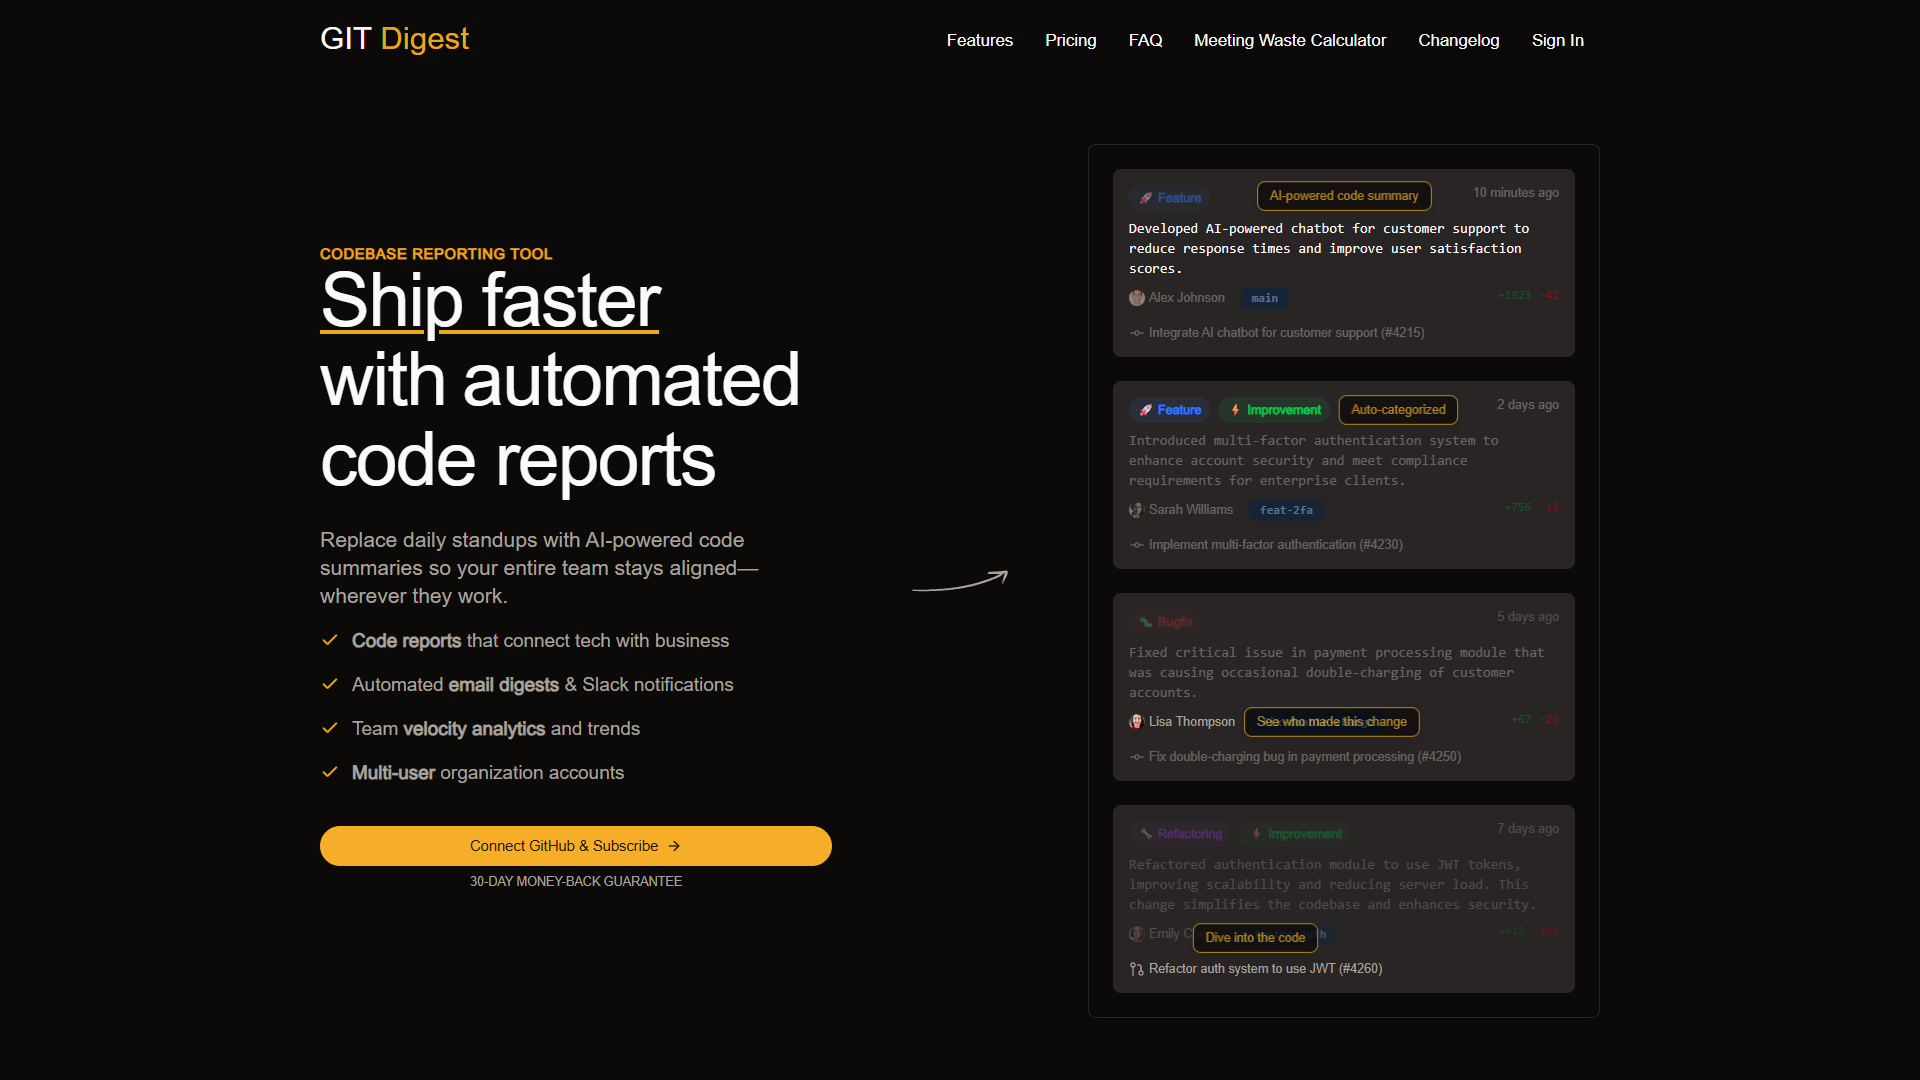Open the FAQ nav link
Viewport: 1920px width, 1080px height.
(1145, 40)
